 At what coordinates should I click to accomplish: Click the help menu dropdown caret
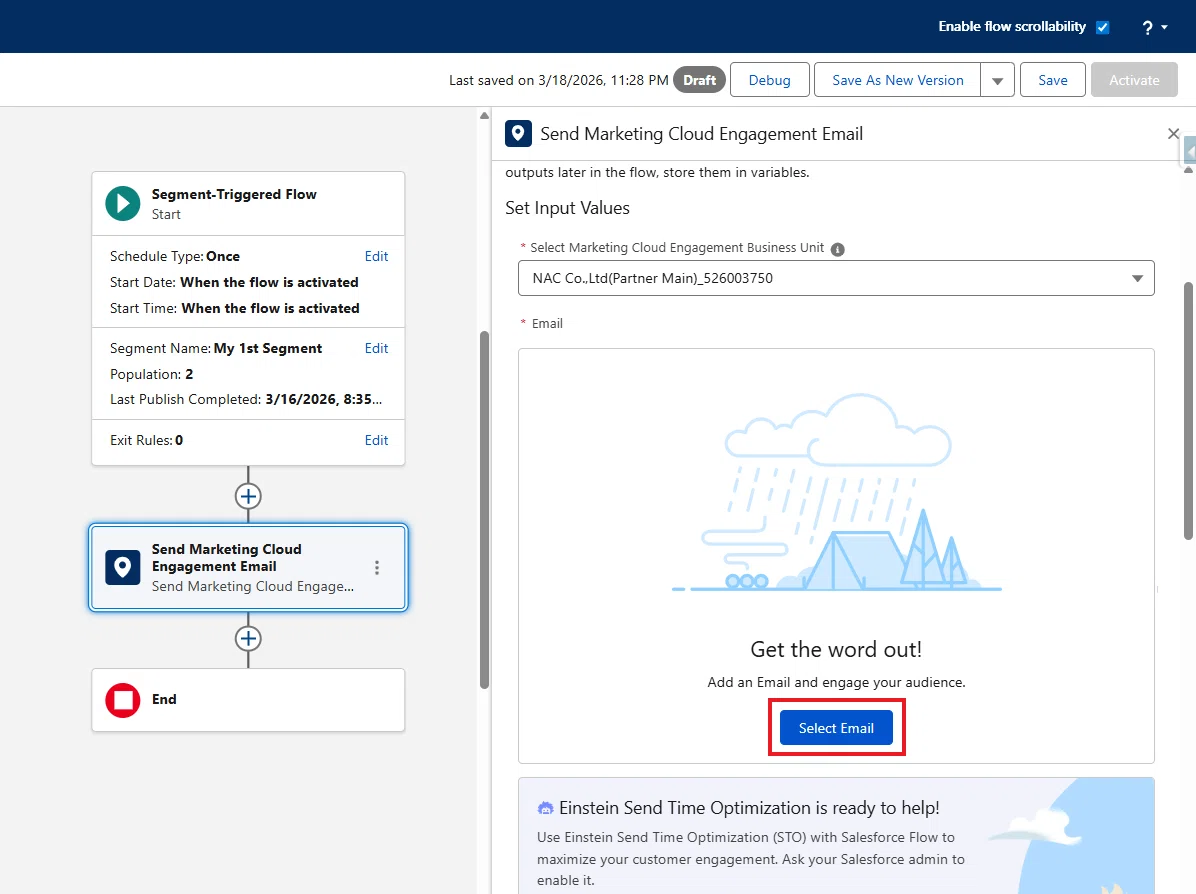(x=1165, y=27)
